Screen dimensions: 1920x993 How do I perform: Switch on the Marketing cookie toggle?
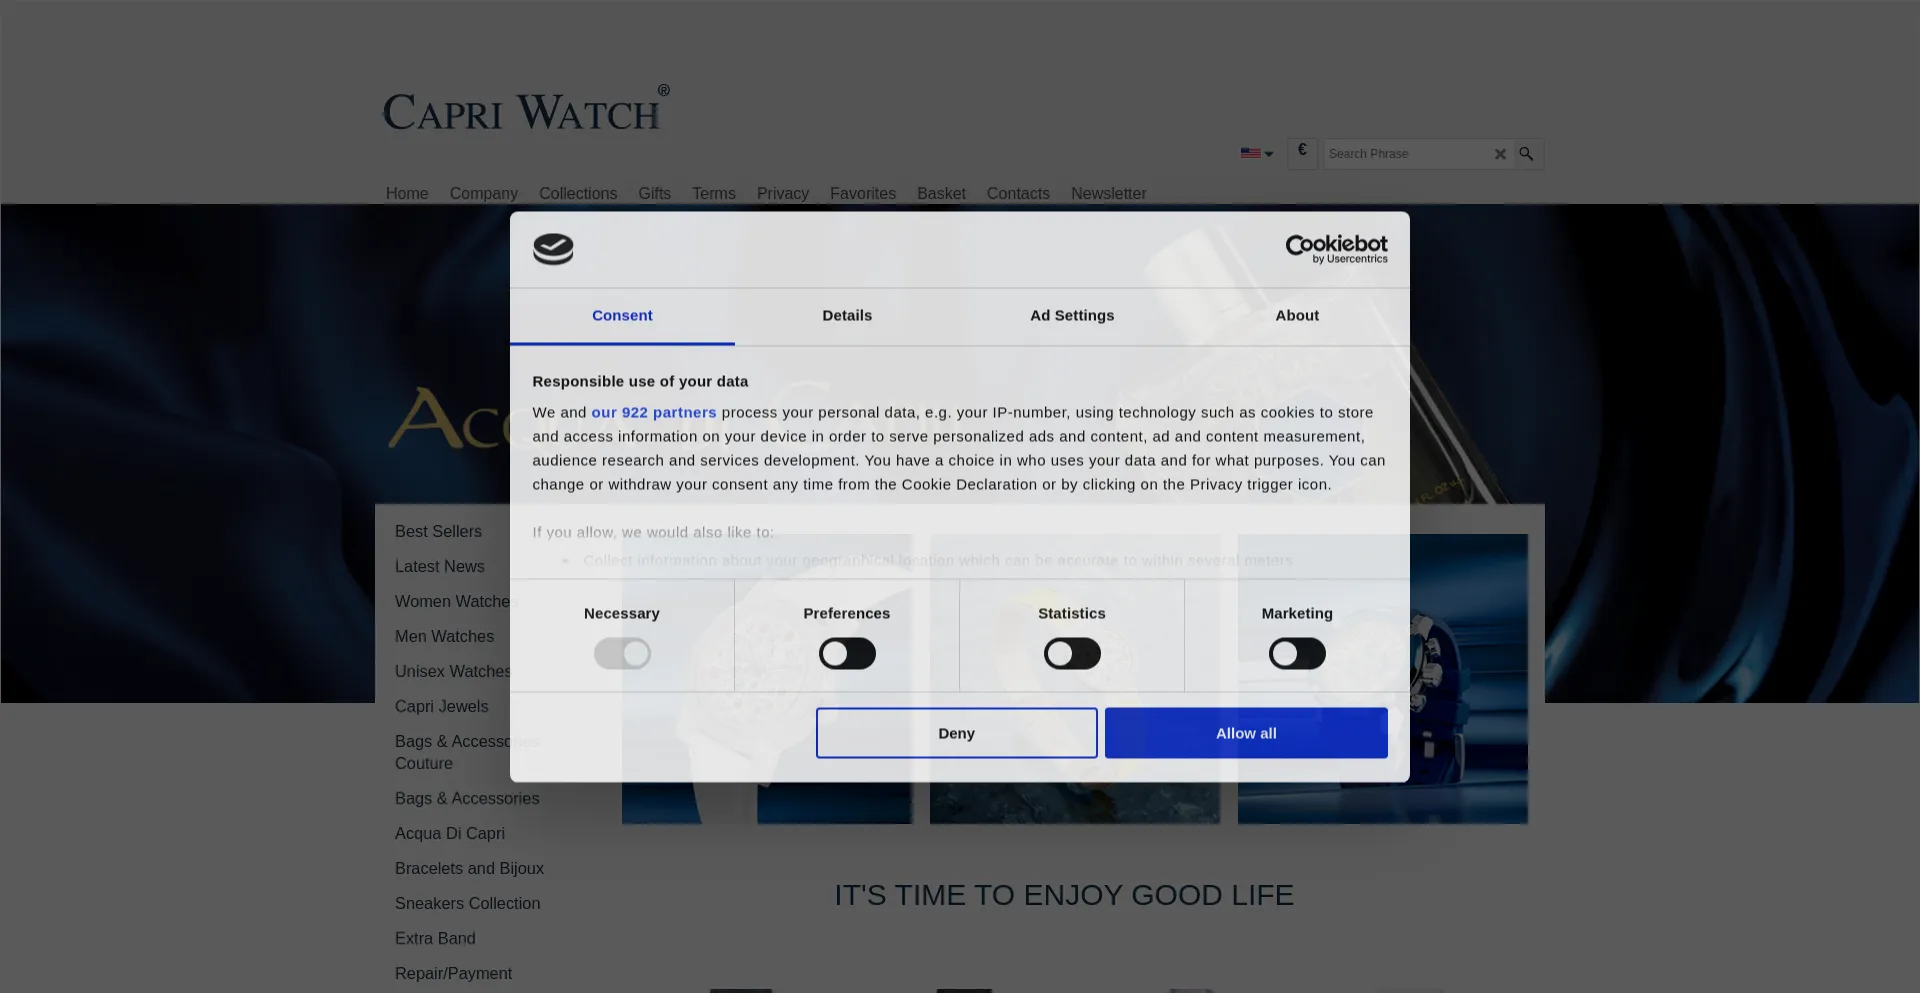pos(1297,654)
